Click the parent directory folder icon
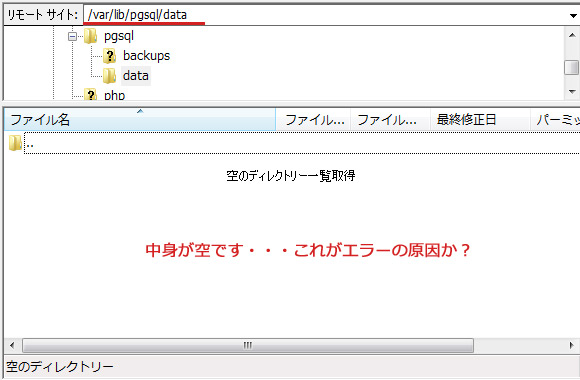The image size is (580, 380). pyautogui.click(x=15, y=143)
